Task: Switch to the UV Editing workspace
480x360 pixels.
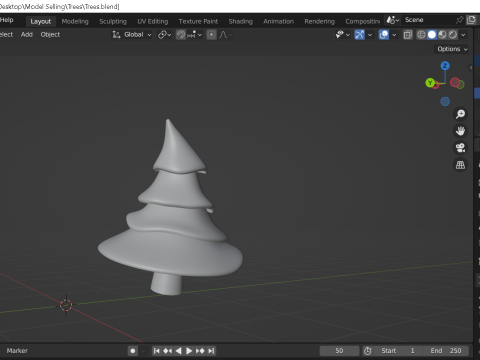Action: tap(153, 21)
